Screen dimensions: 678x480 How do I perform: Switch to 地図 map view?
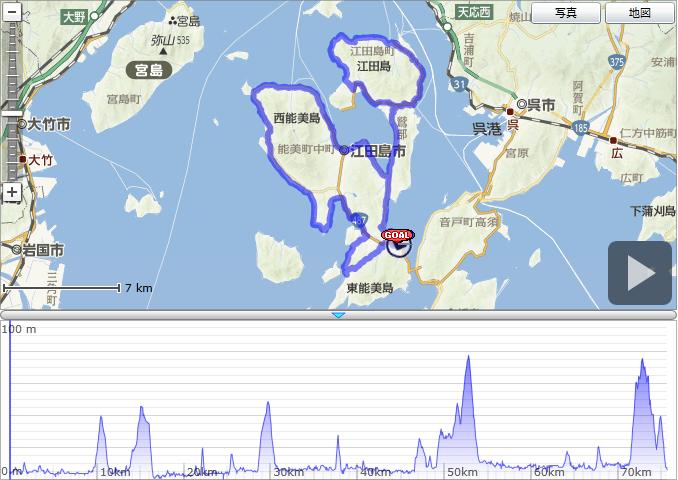click(x=639, y=13)
